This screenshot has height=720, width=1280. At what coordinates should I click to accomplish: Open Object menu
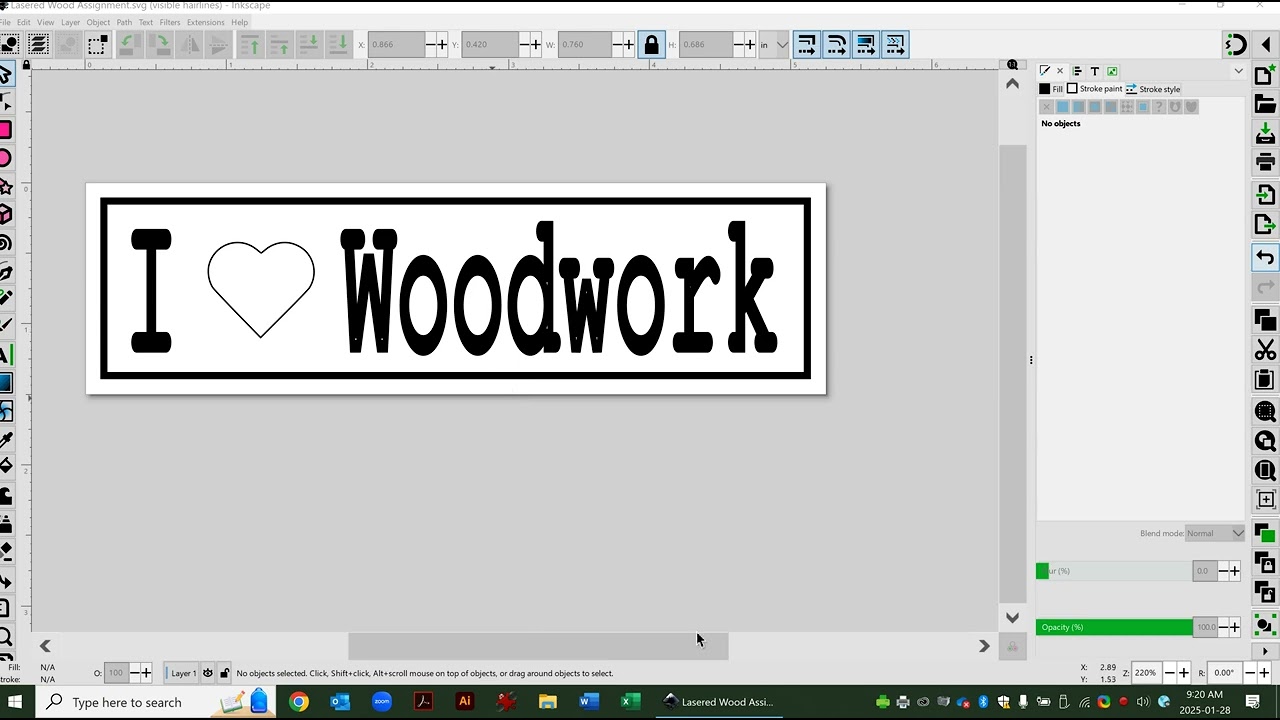click(x=98, y=22)
